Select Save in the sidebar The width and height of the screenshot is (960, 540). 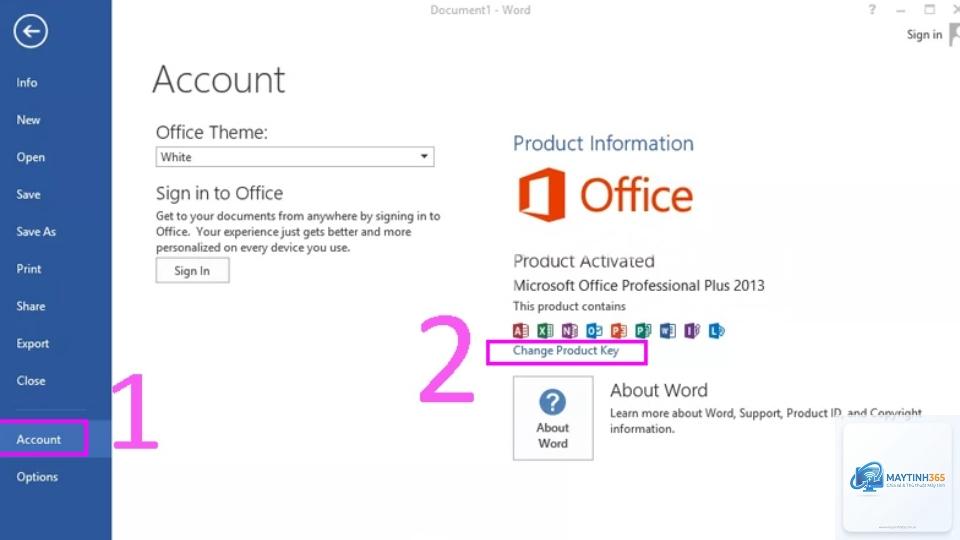click(28, 195)
